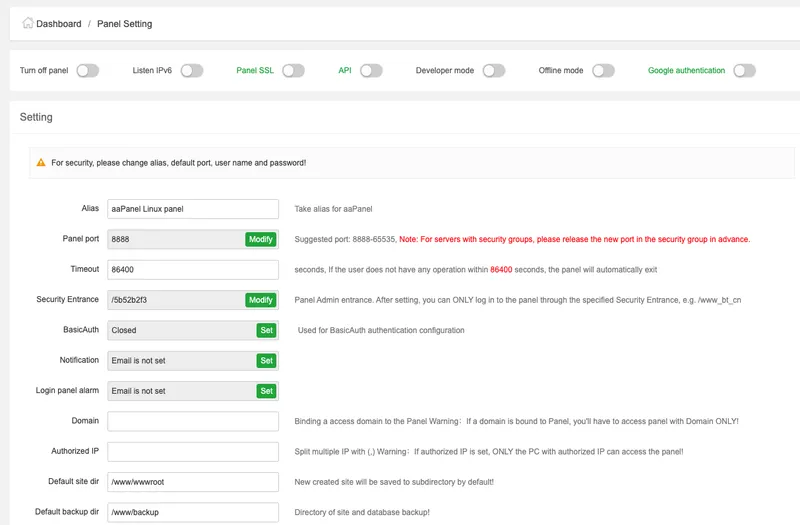
Task: Enable Google authentication switch
Action: [x=744, y=71]
